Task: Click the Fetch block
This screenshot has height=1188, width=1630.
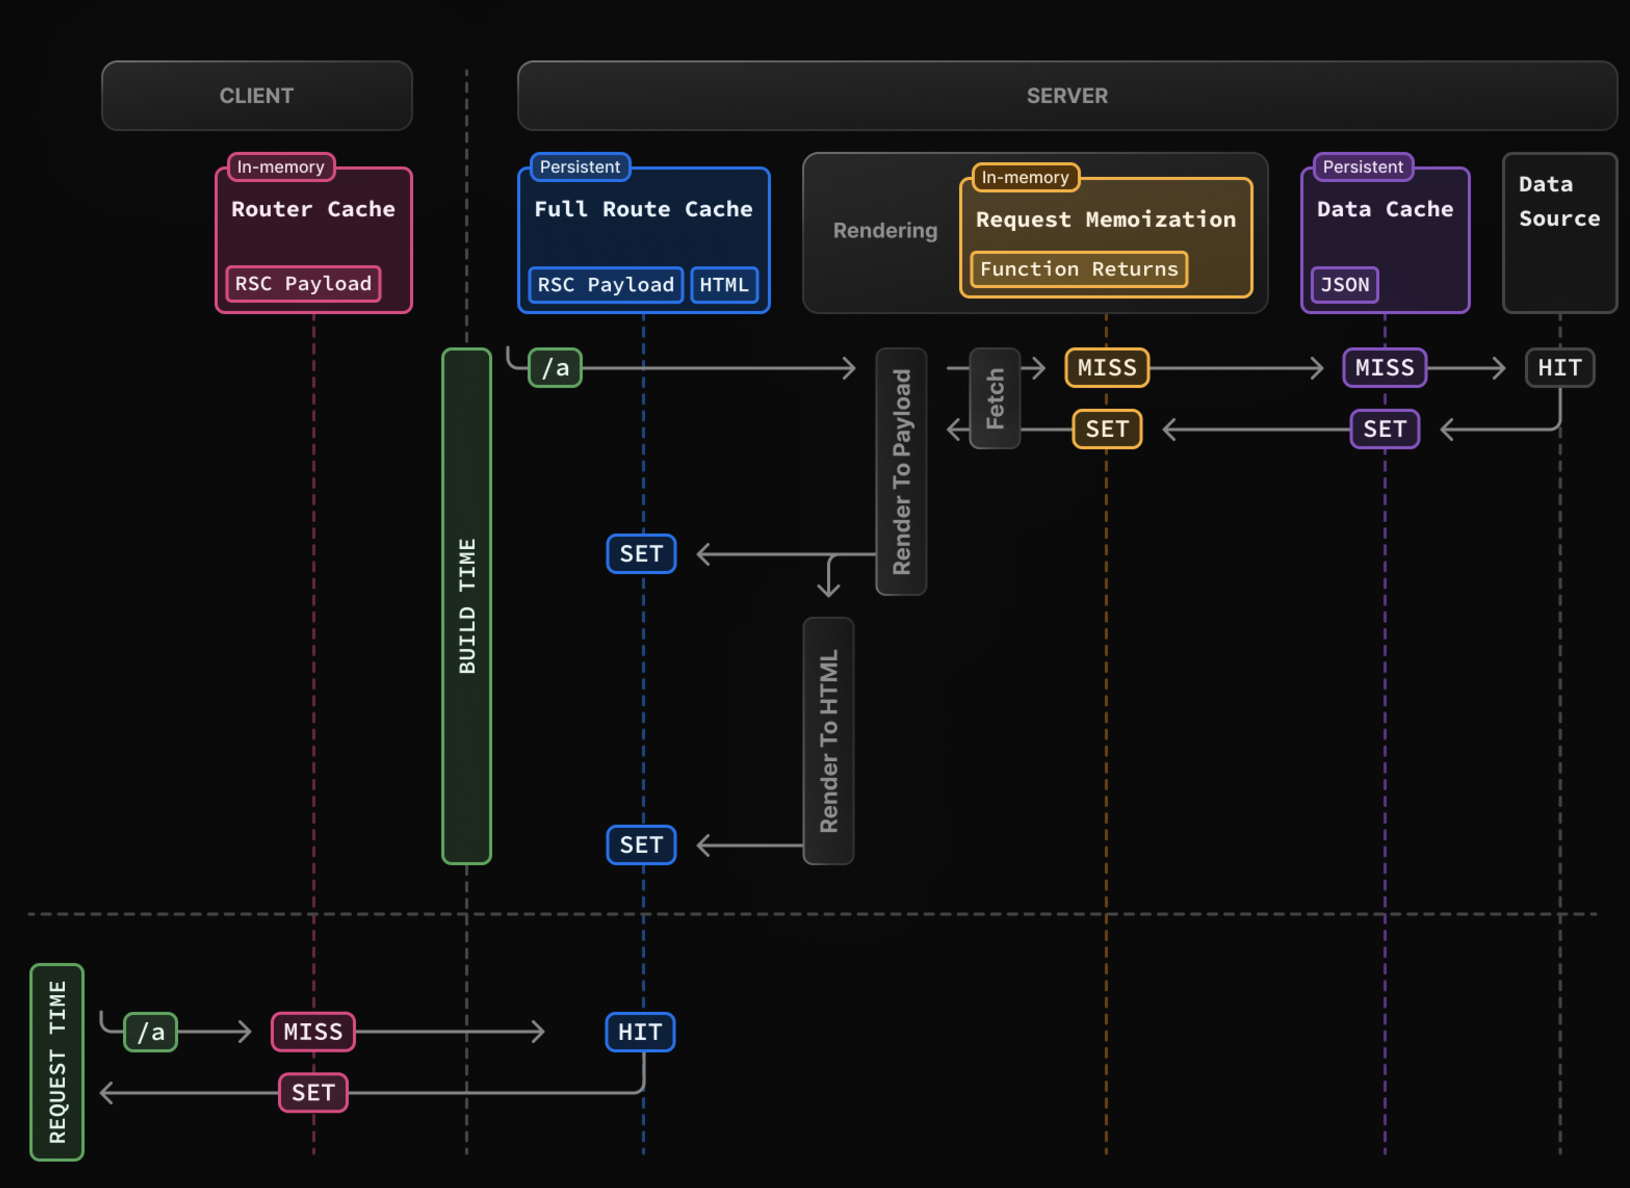Action: (x=995, y=398)
